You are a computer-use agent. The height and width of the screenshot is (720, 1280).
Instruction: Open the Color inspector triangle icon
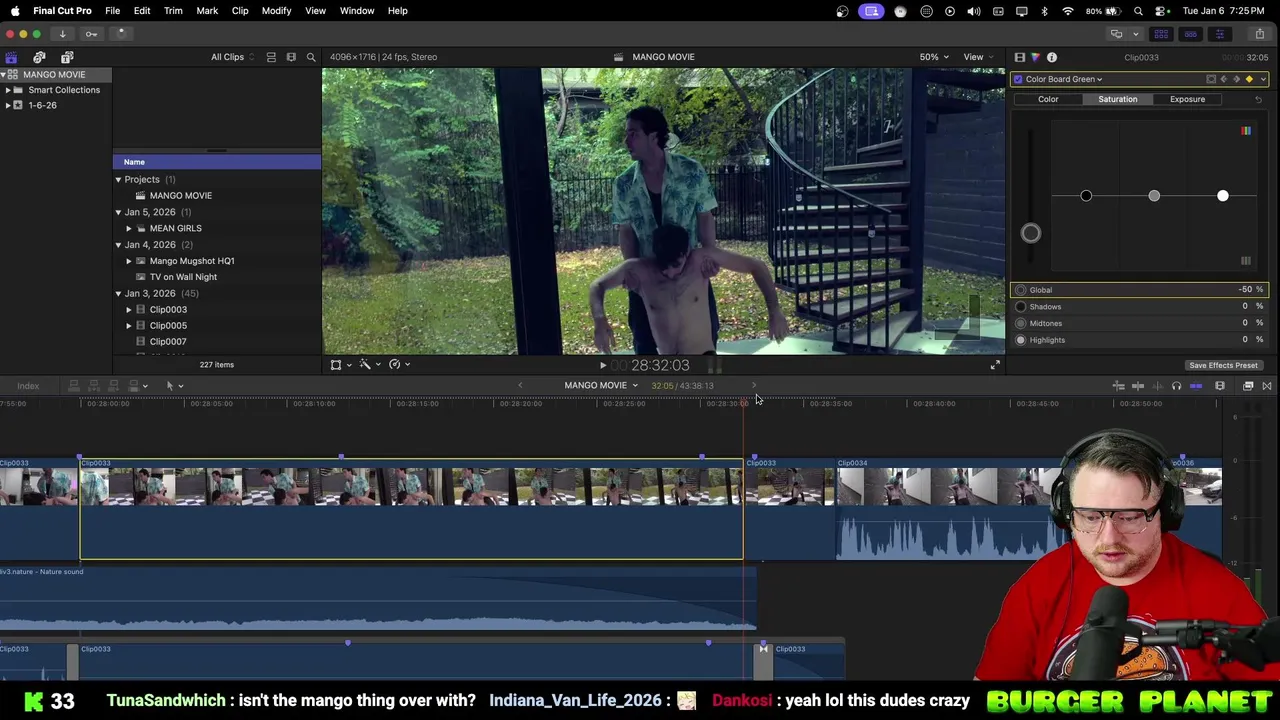tap(1035, 57)
